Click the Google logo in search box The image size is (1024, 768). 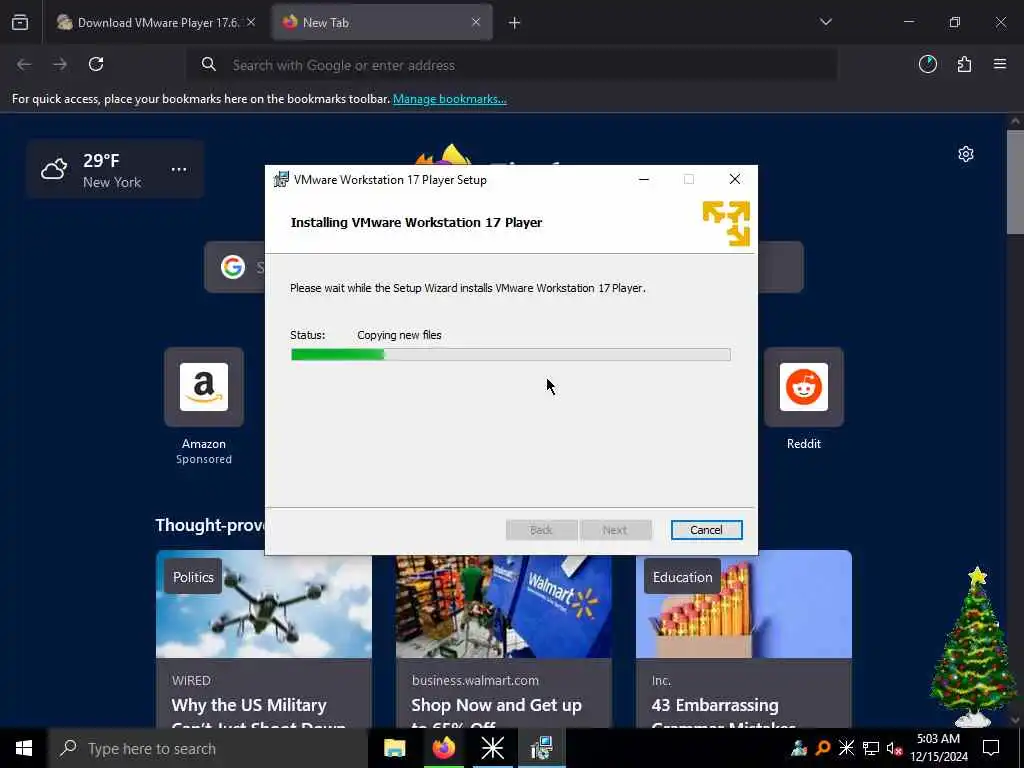pos(232,266)
